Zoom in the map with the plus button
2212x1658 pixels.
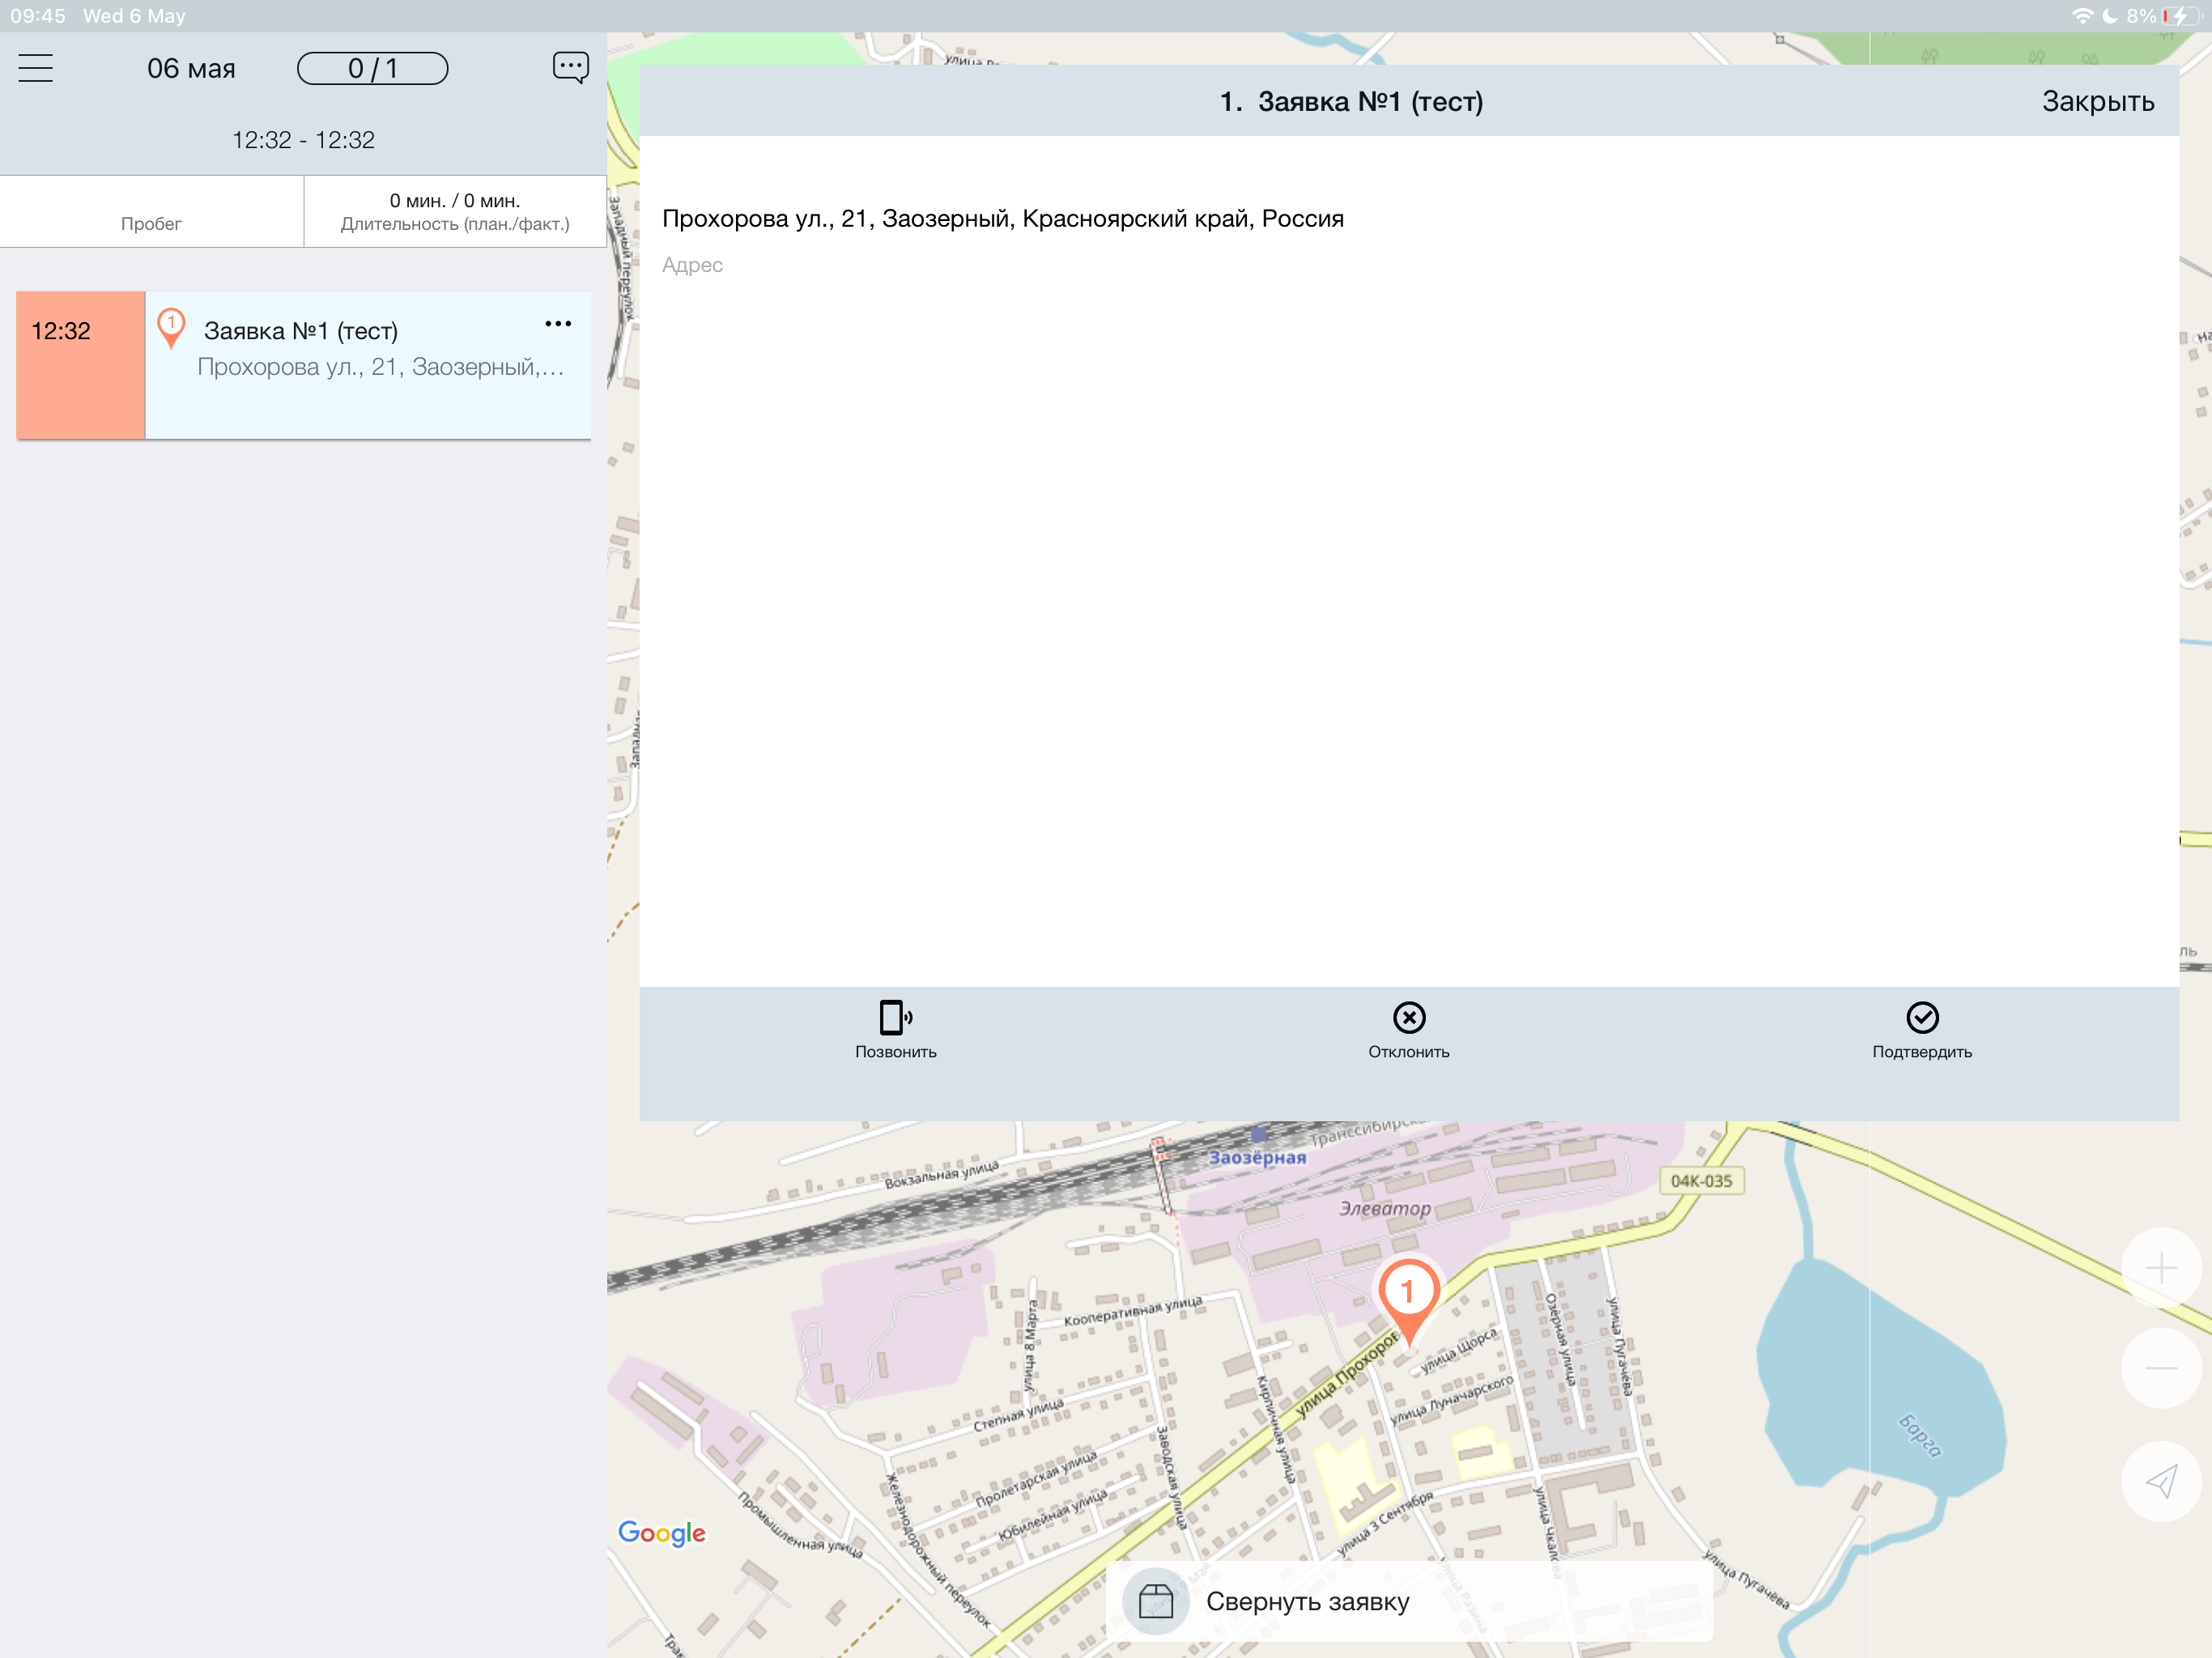(x=2161, y=1268)
